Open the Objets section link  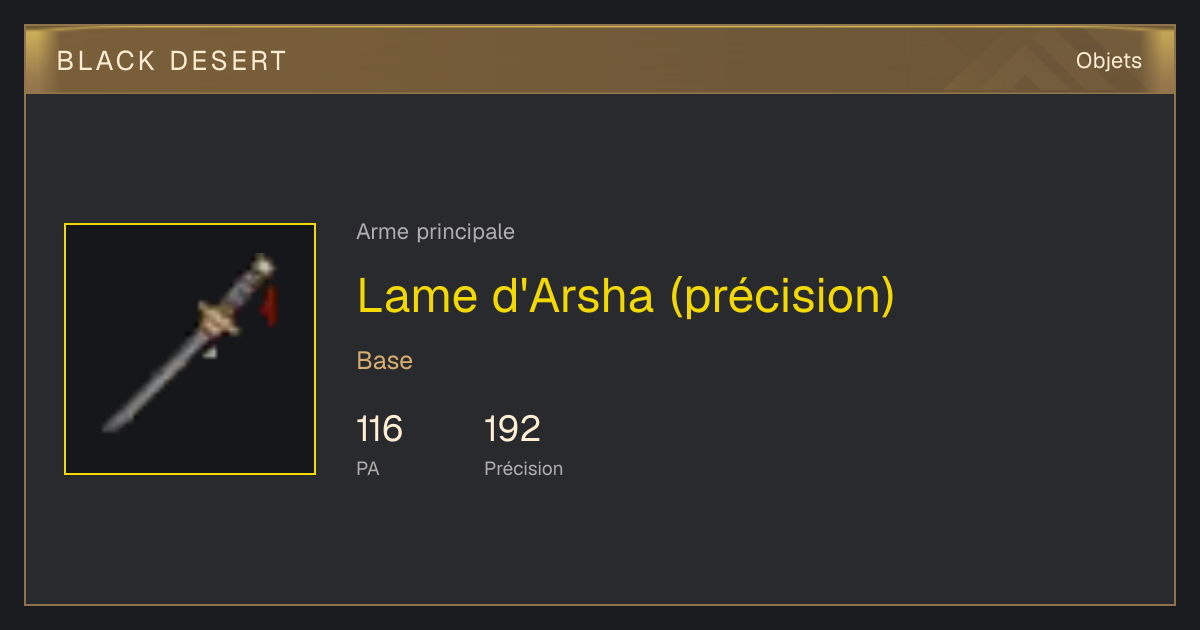(x=1109, y=61)
